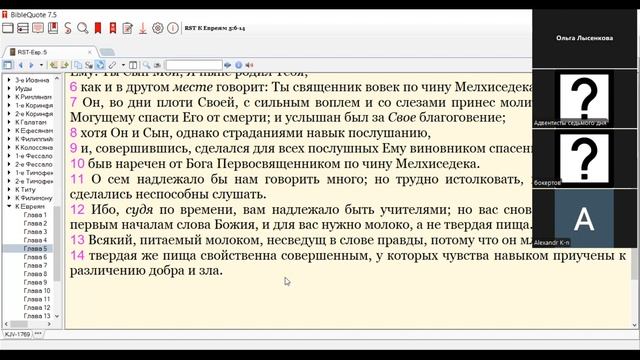This screenshot has width=640, height=360.
Task: Click the tree panel vertical scrollbar thumb
Action: 57,243
